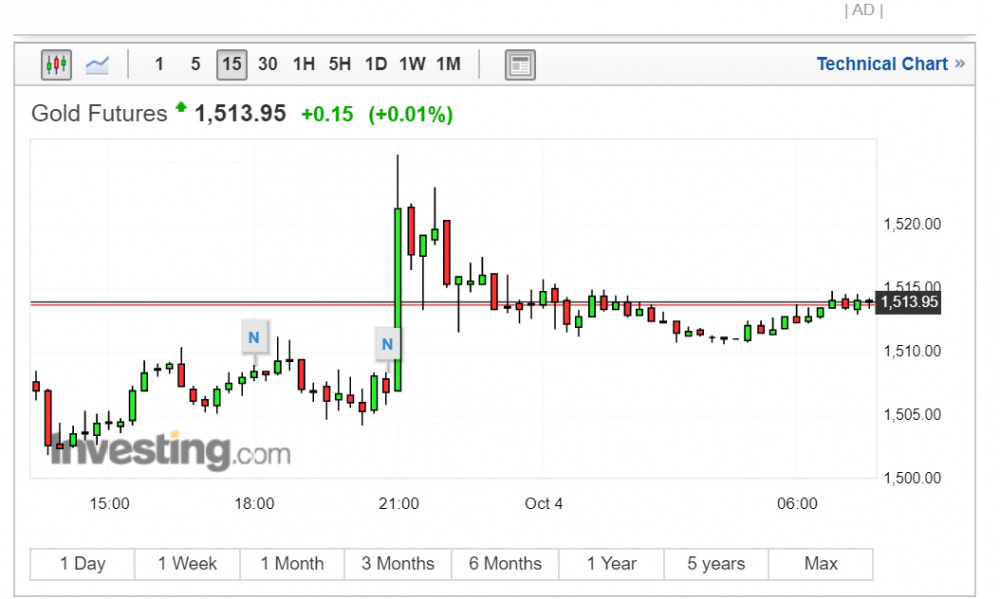The height and width of the screenshot is (599, 1000).
Task: Select the 5 minute interval
Action: coord(195,64)
